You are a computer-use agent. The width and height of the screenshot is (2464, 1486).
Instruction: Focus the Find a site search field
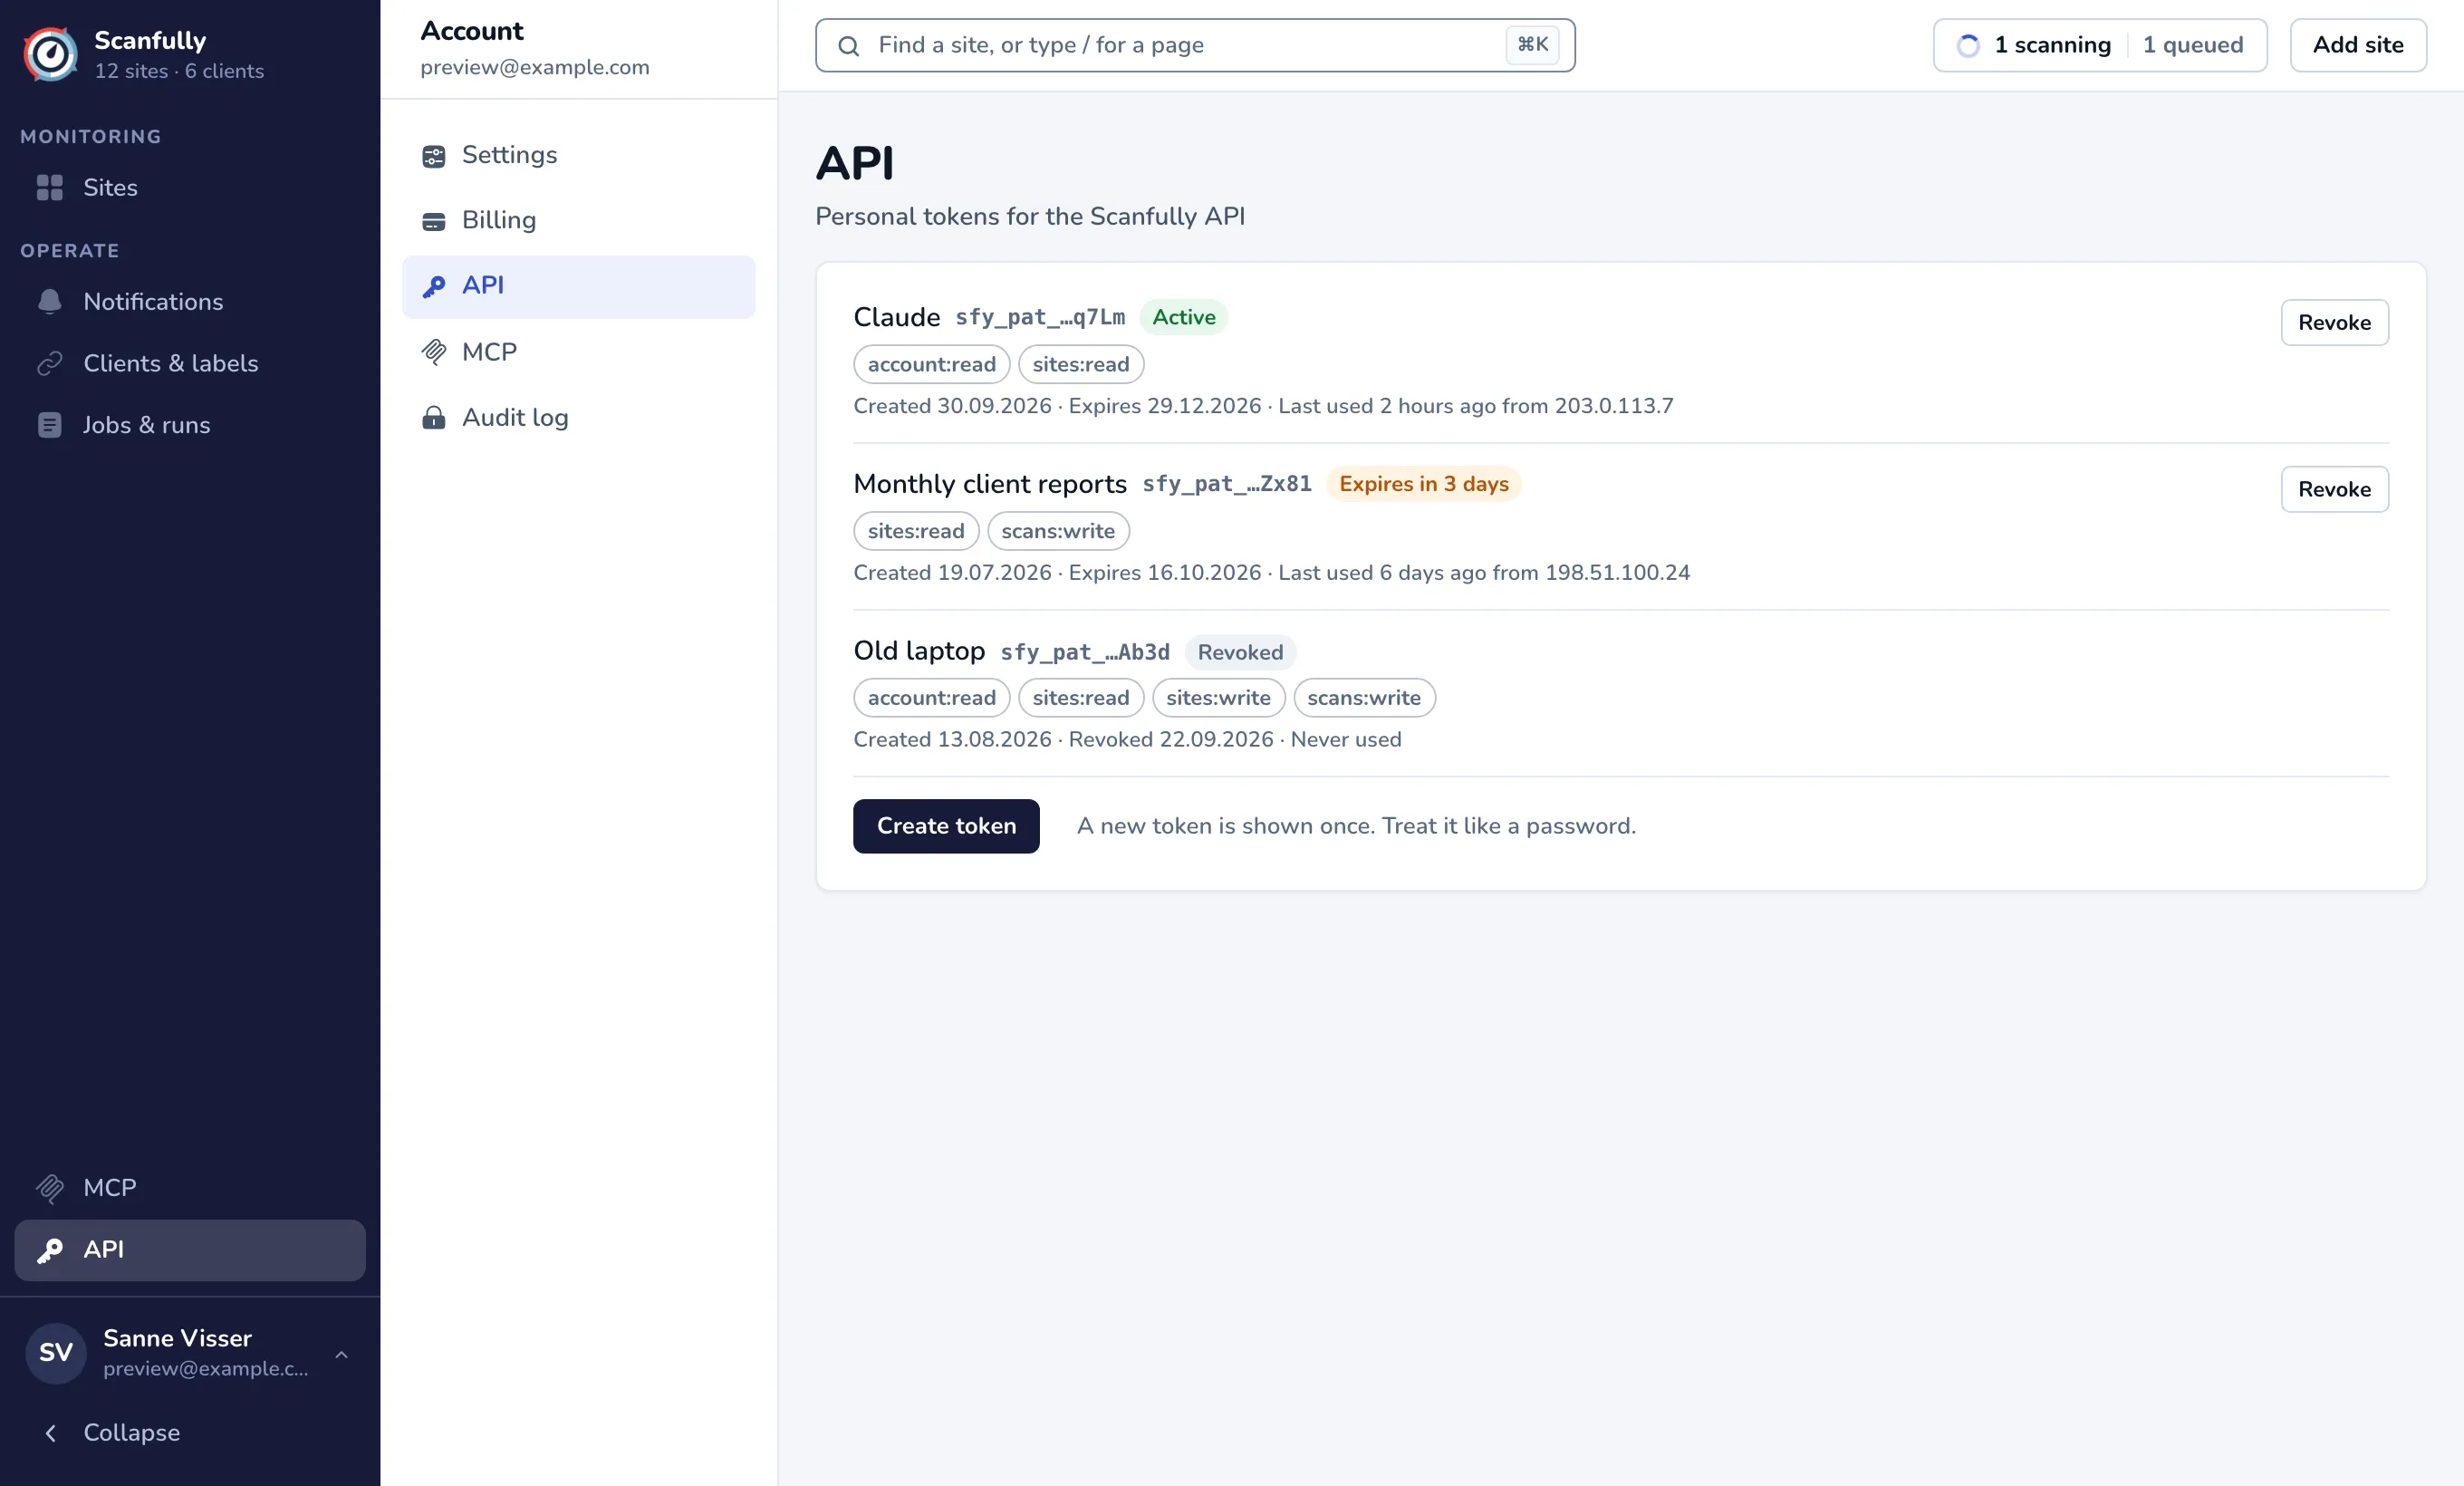pyautogui.click(x=1195, y=45)
